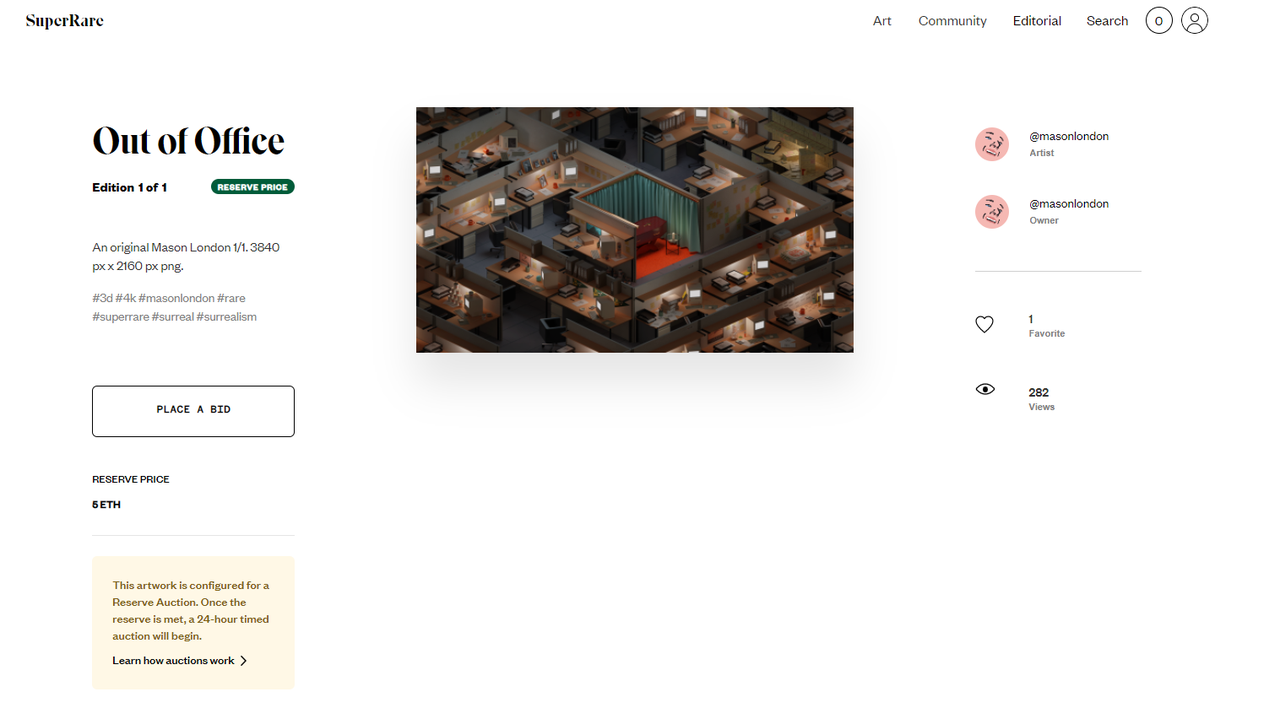The height and width of the screenshot is (708, 1280).
Task: Click the artist name @masonlondon link
Action: [x=1069, y=136]
